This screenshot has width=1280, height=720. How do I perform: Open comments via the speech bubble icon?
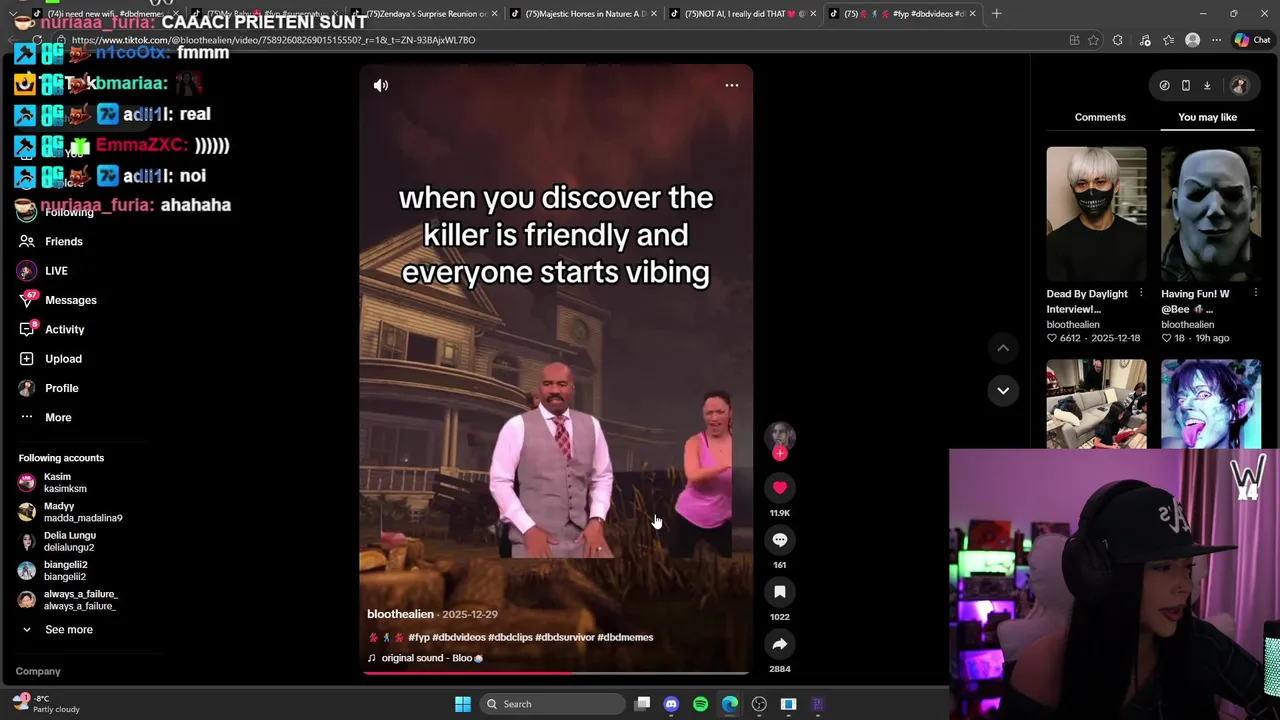[x=780, y=540]
